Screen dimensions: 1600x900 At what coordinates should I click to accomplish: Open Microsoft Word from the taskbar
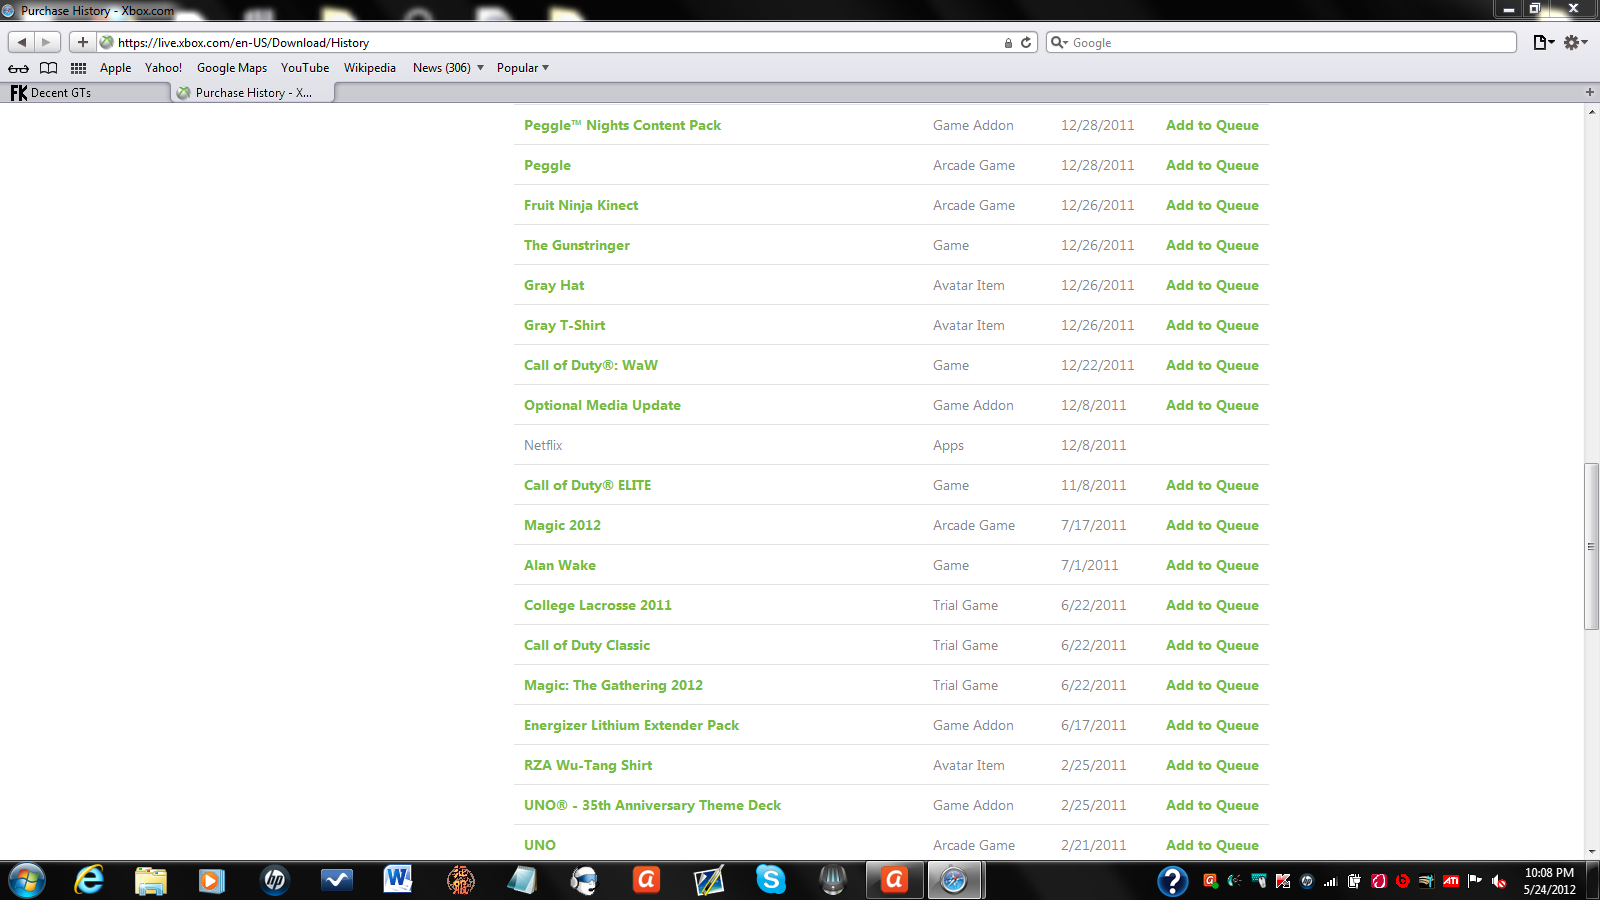pyautogui.click(x=398, y=880)
